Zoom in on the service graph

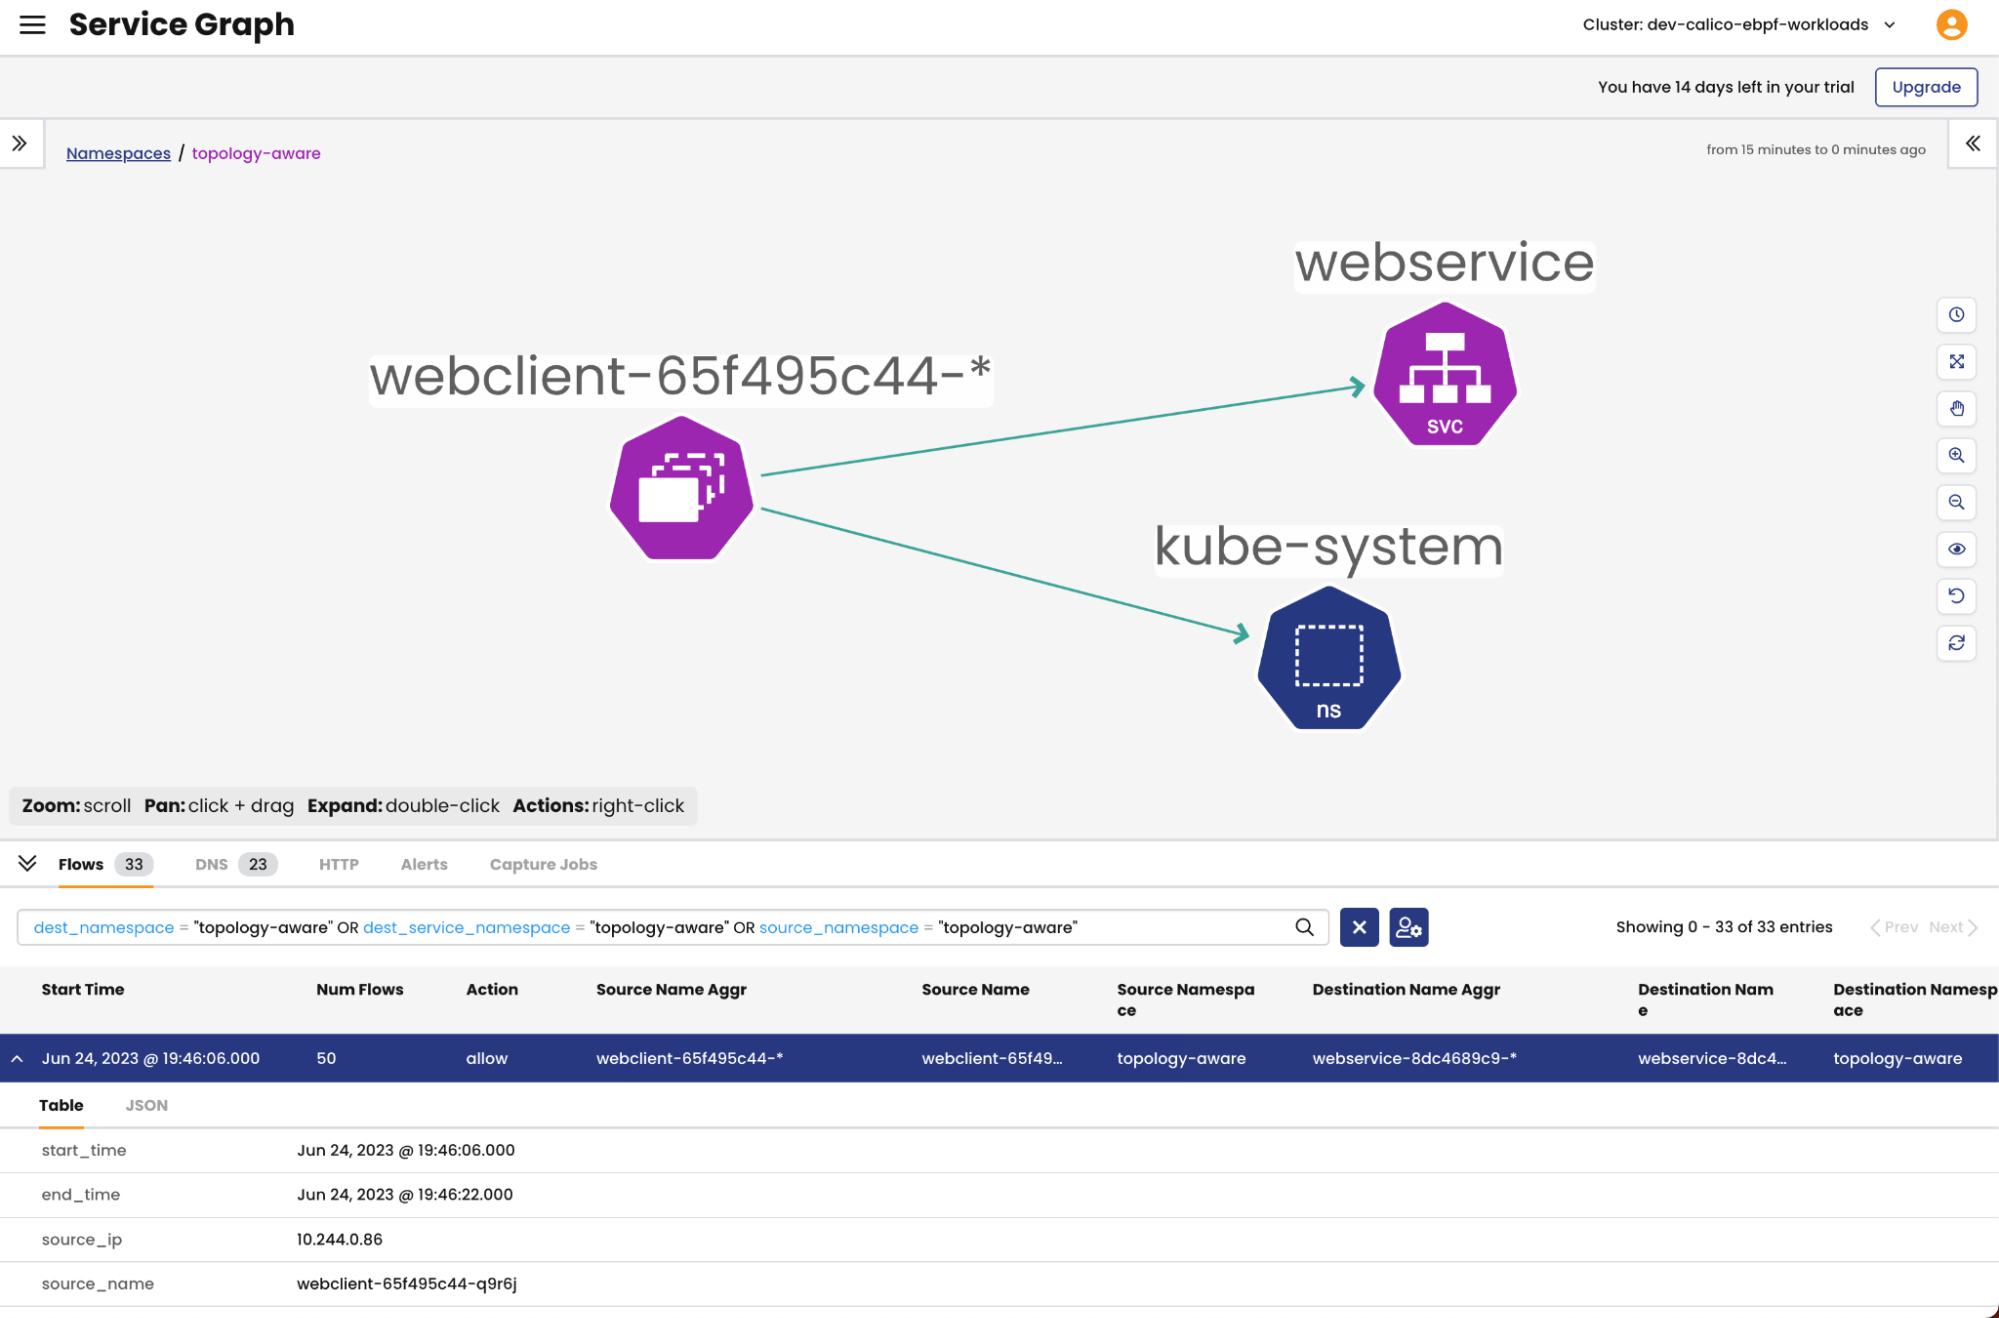[1957, 456]
